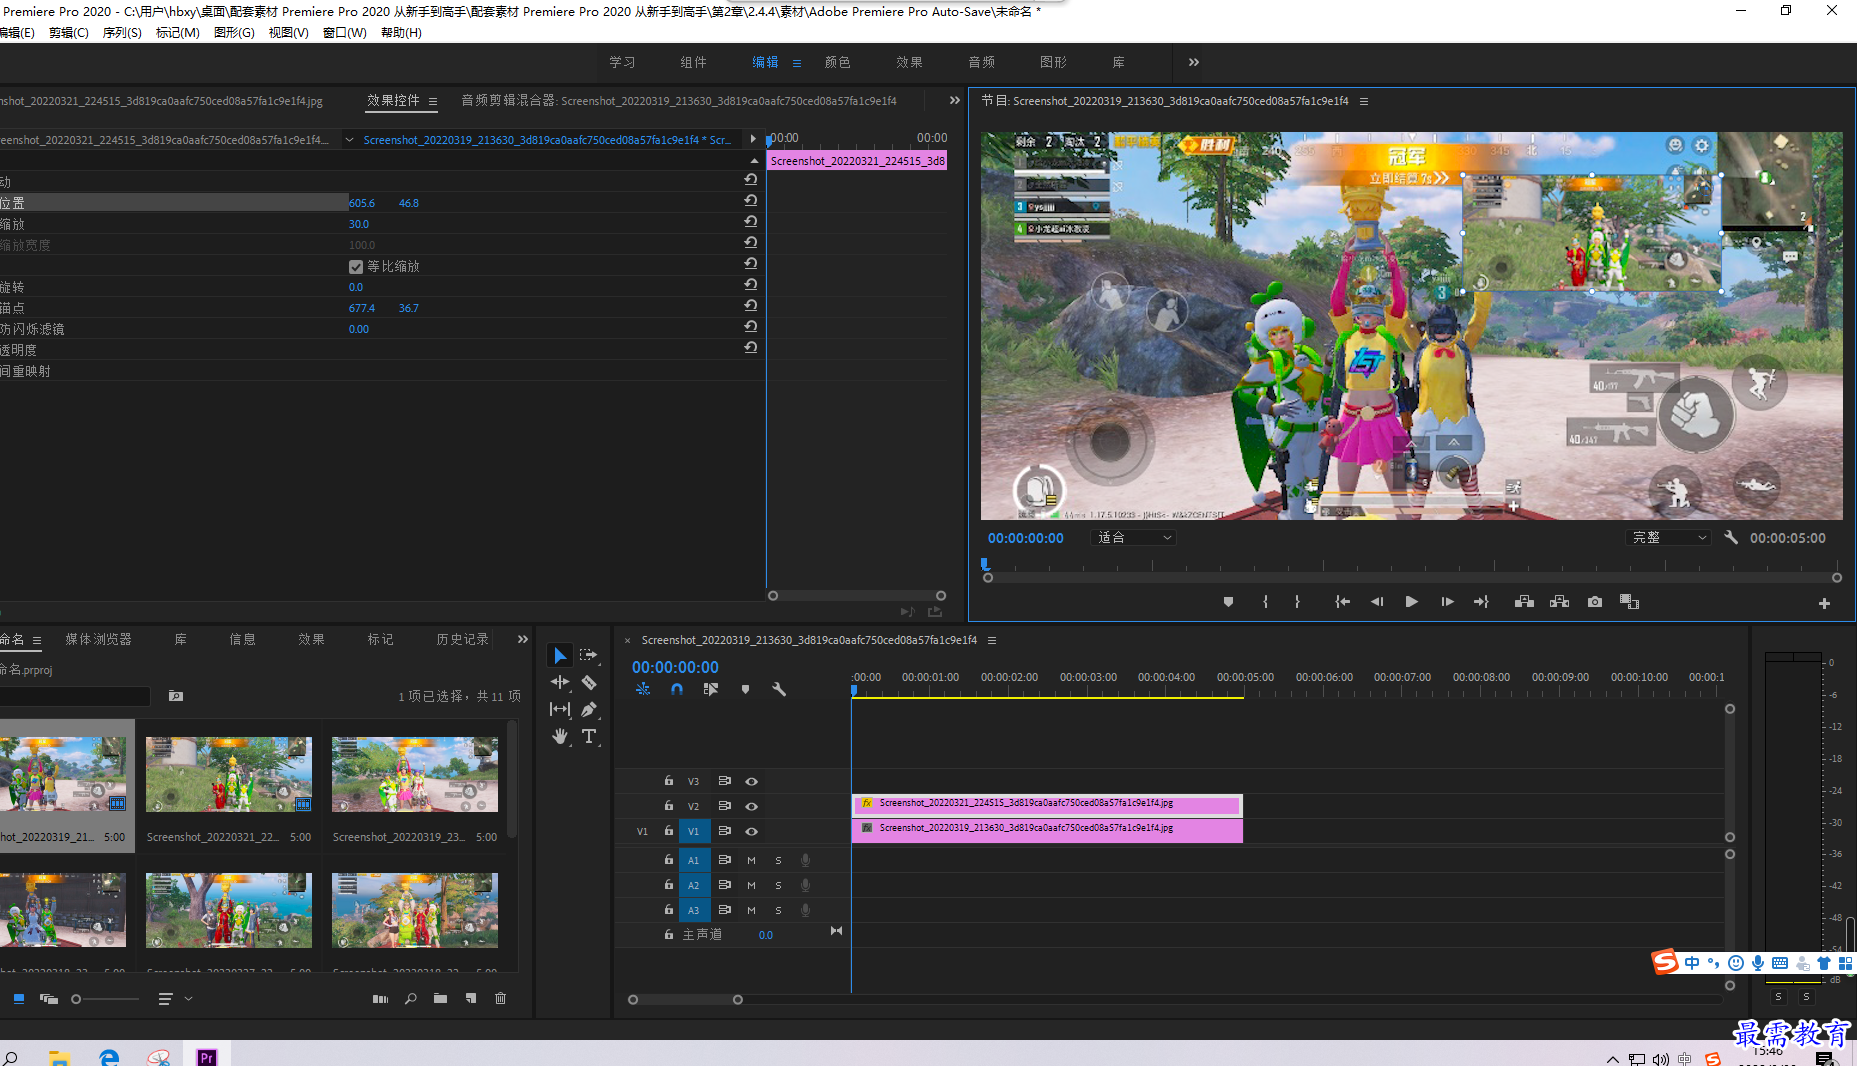The width and height of the screenshot is (1857, 1066).
Task: Click the project panel Find magnifier
Action: [410, 998]
